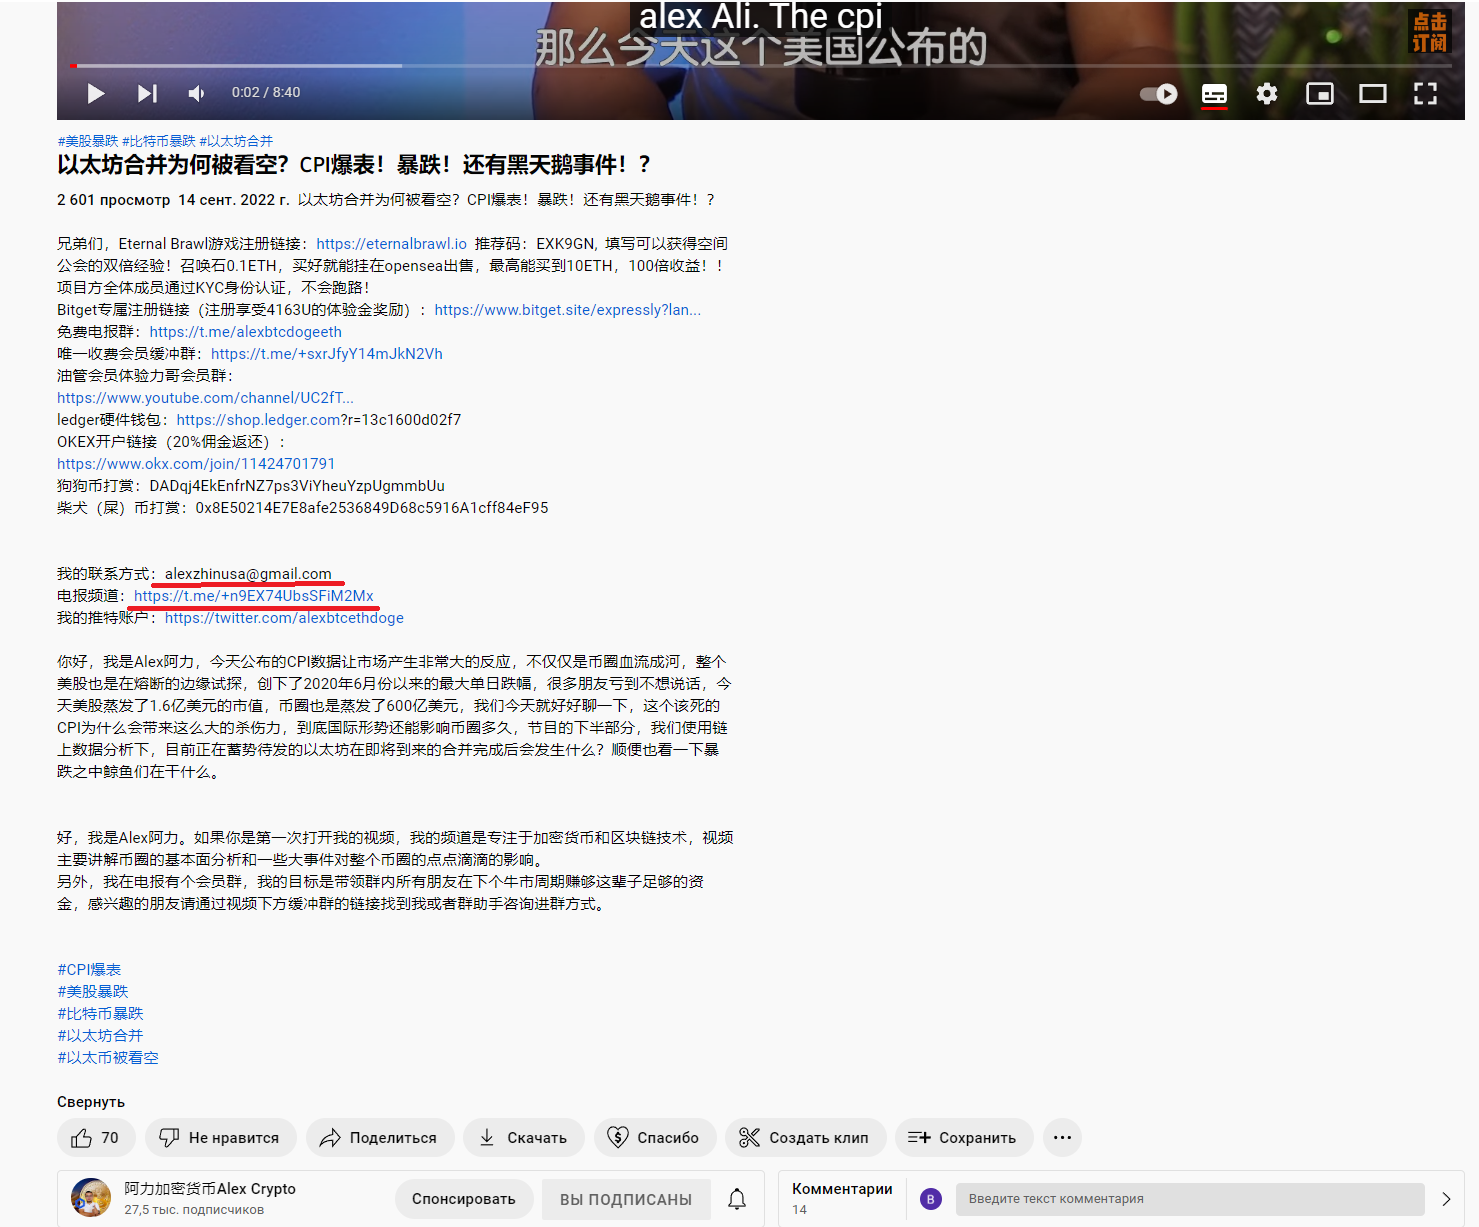Open the t.me/+n9EX74UbsSFiM2Mx channel link
This screenshot has height=1227, width=1479.
pos(254,596)
